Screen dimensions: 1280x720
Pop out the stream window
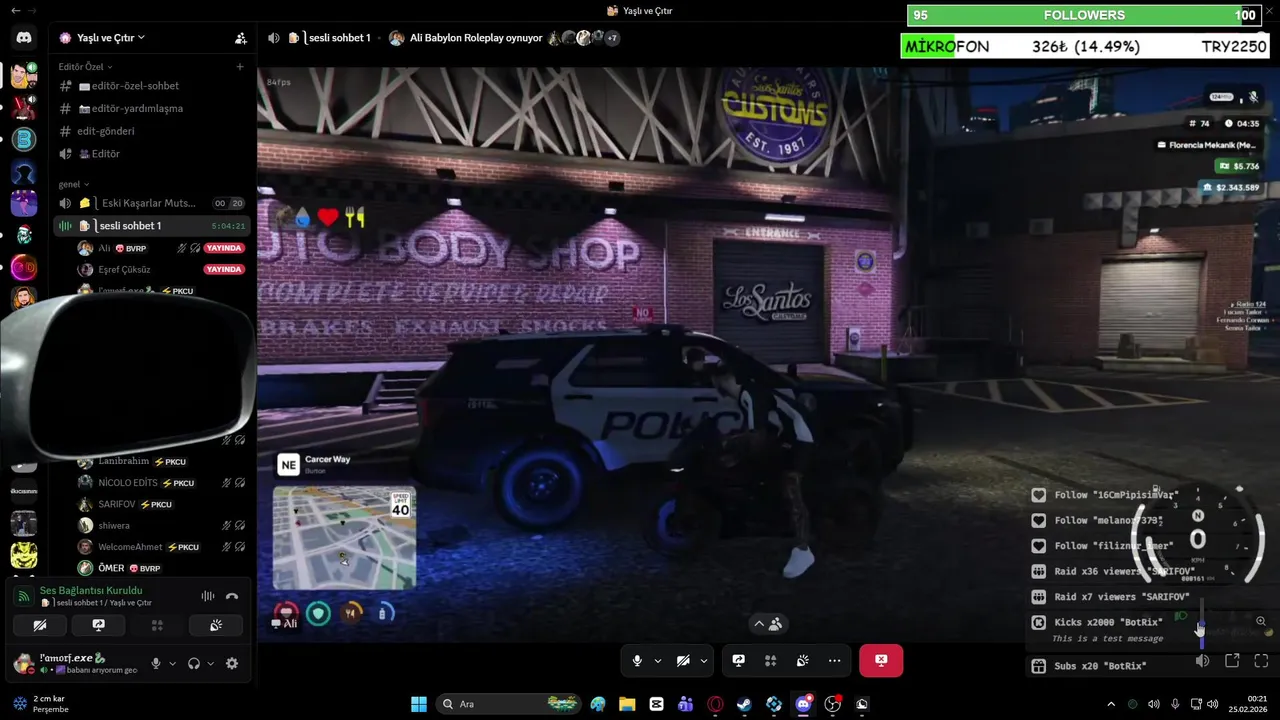pyautogui.click(x=1232, y=661)
